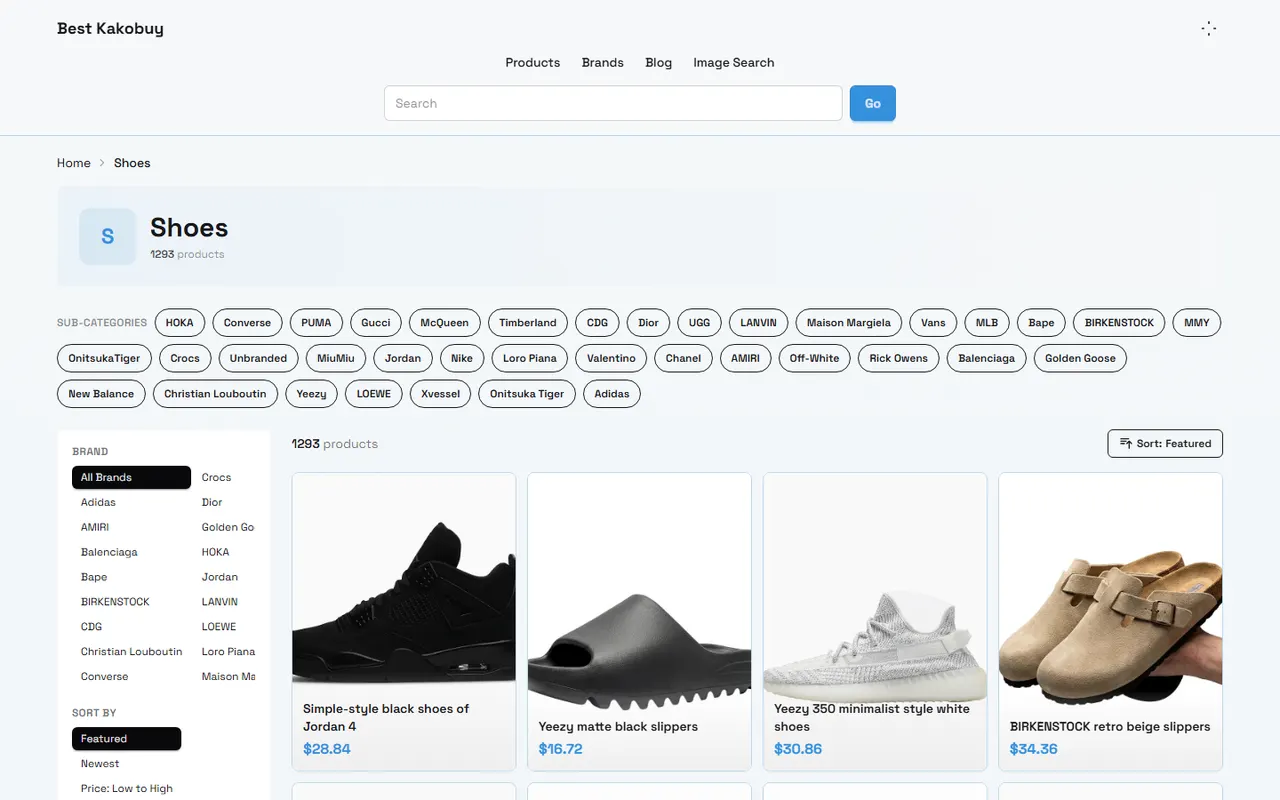The width and height of the screenshot is (1280, 800).
Task: Select the HOKA sub-category chip
Action: pos(180,323)
